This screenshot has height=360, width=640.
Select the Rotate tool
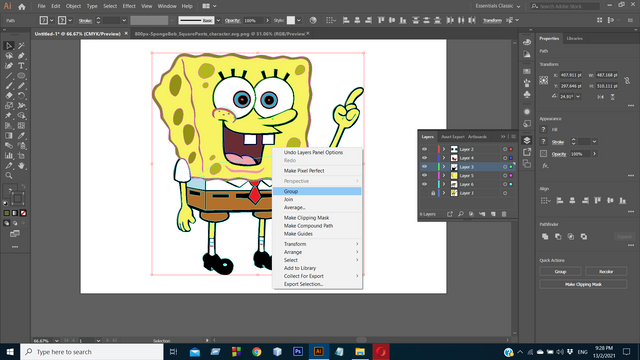click(21, 96)
